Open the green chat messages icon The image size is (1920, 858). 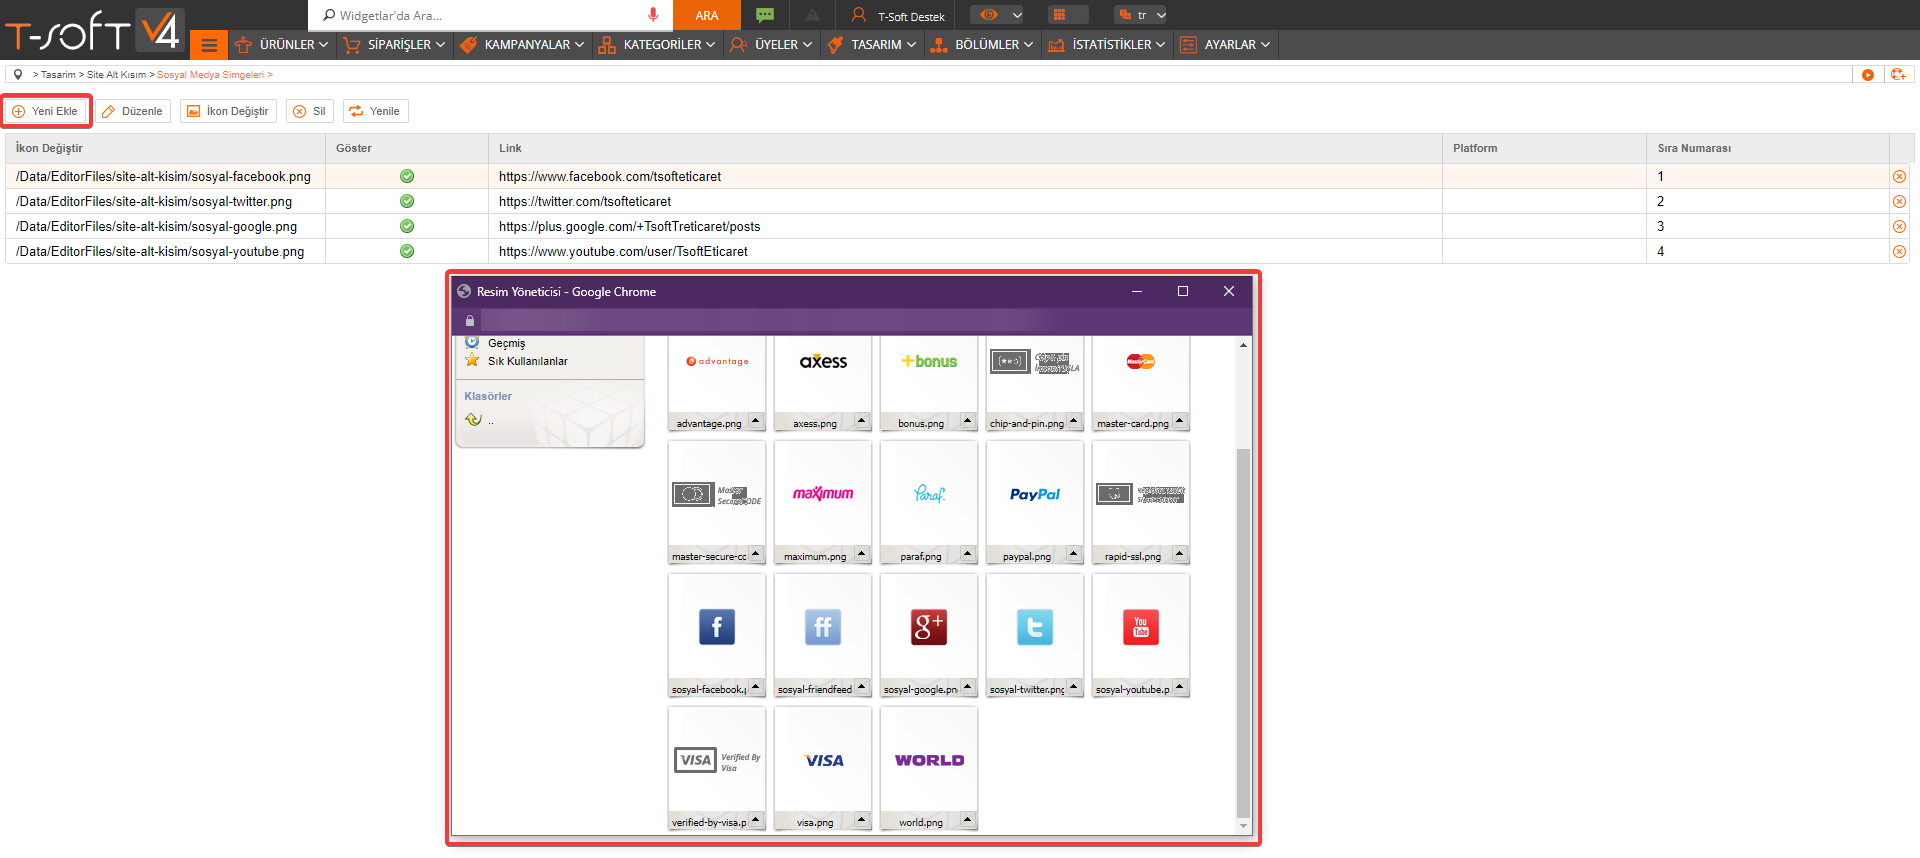(x=765, y=15)
